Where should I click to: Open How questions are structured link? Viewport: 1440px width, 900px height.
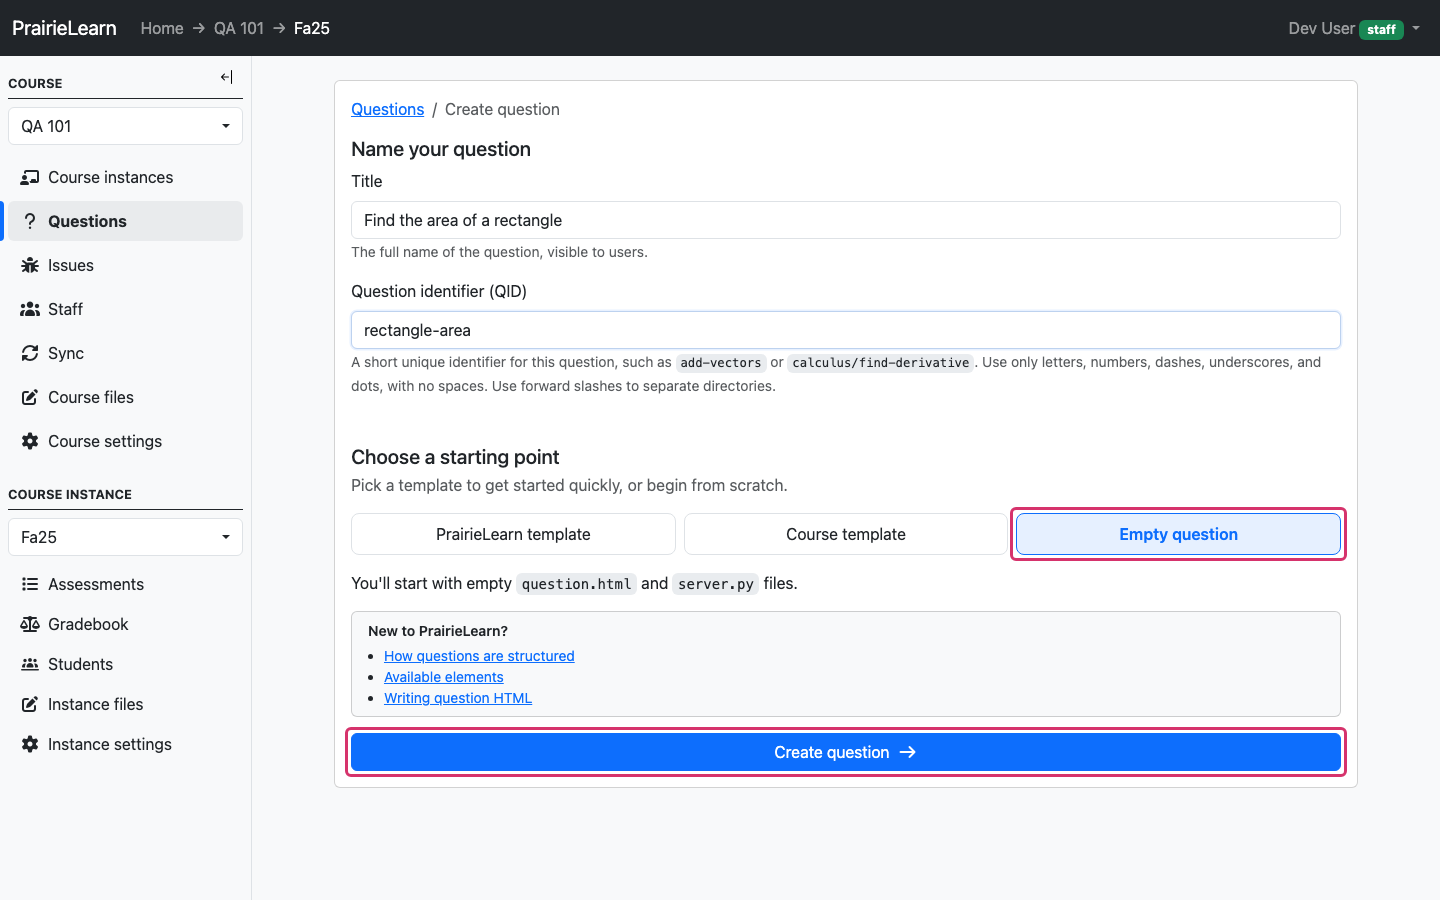(x=479, y=656)
